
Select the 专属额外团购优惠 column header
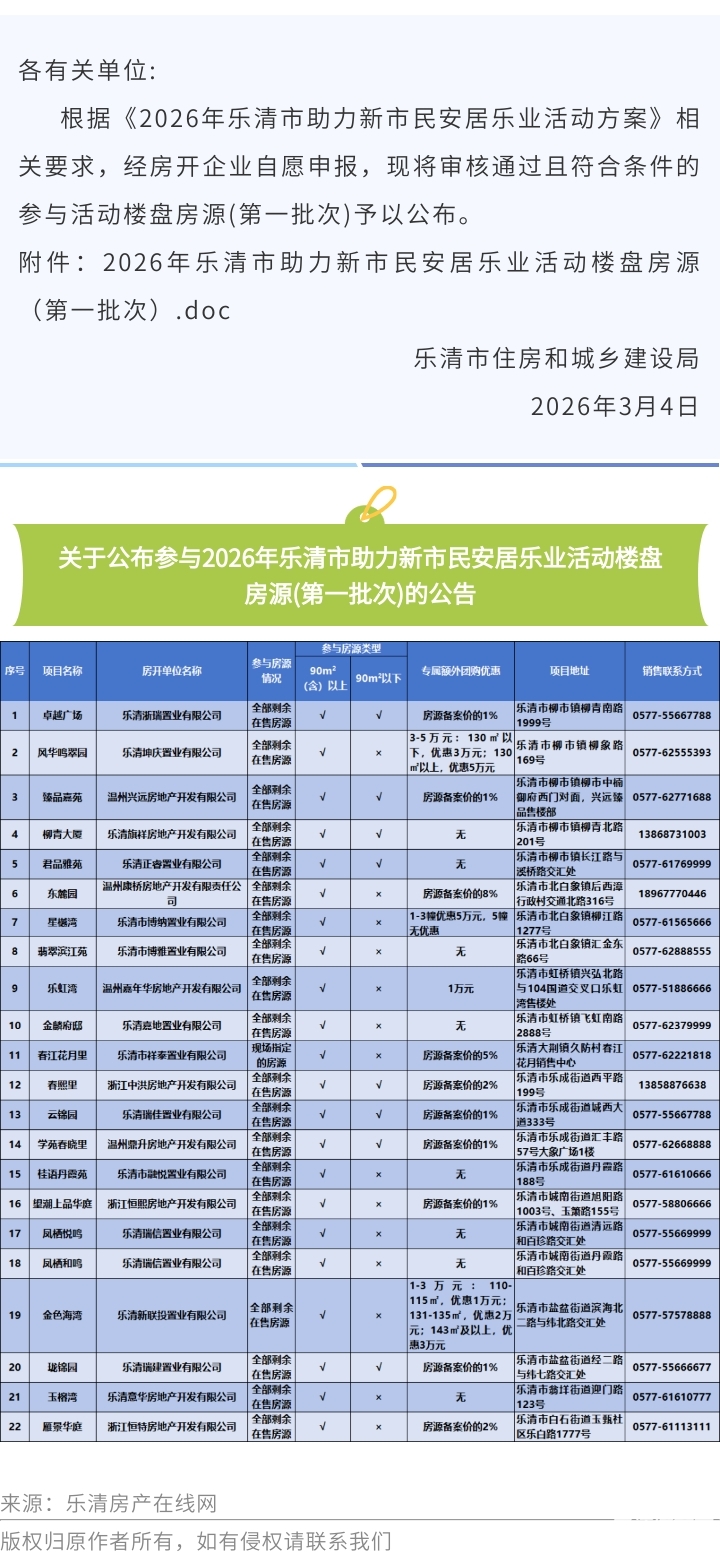[x=460, y=670]
